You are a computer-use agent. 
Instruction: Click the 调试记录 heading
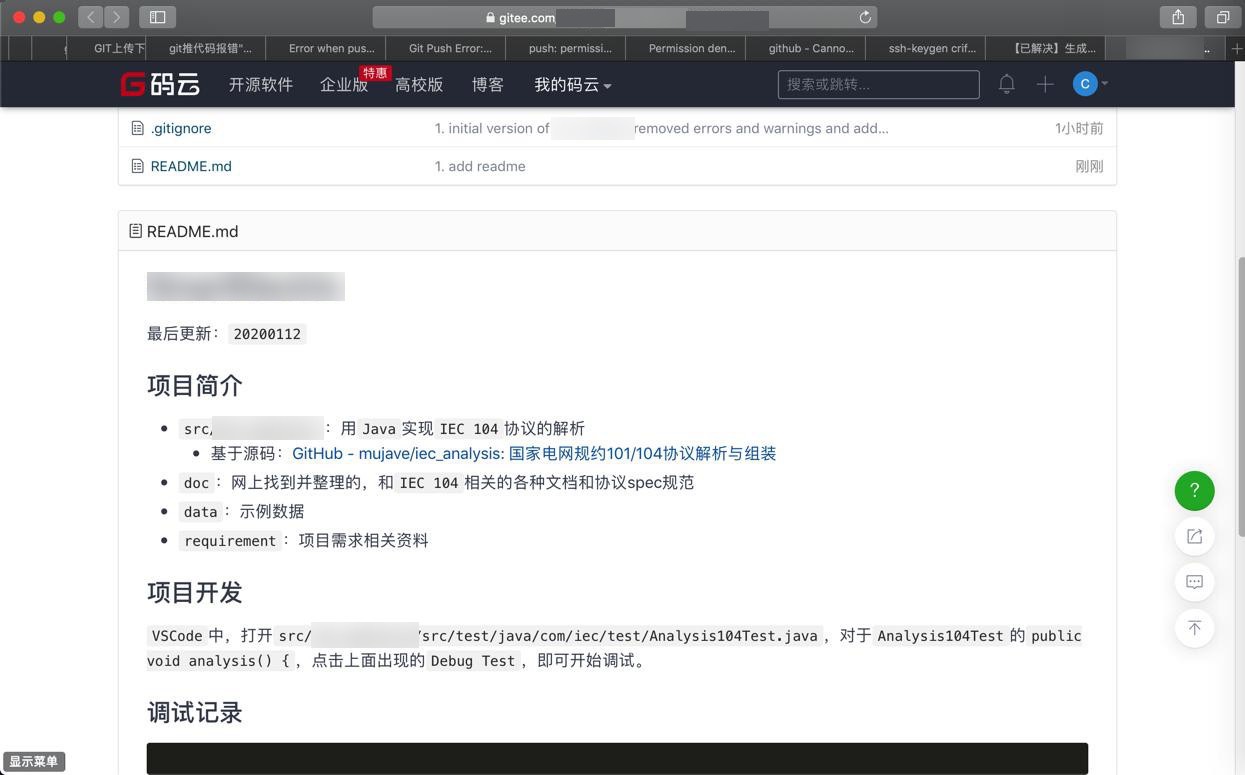pos(195,712)
